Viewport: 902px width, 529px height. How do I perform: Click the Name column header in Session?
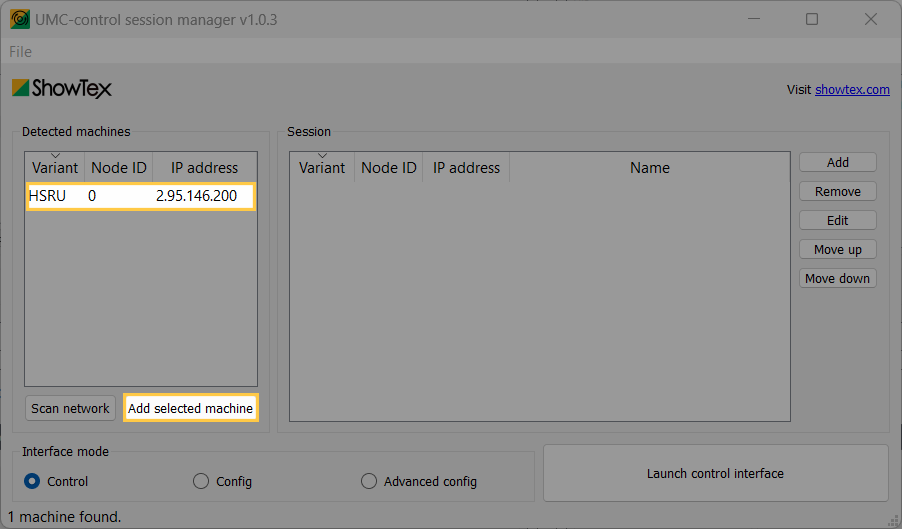(x=649, y=167)
